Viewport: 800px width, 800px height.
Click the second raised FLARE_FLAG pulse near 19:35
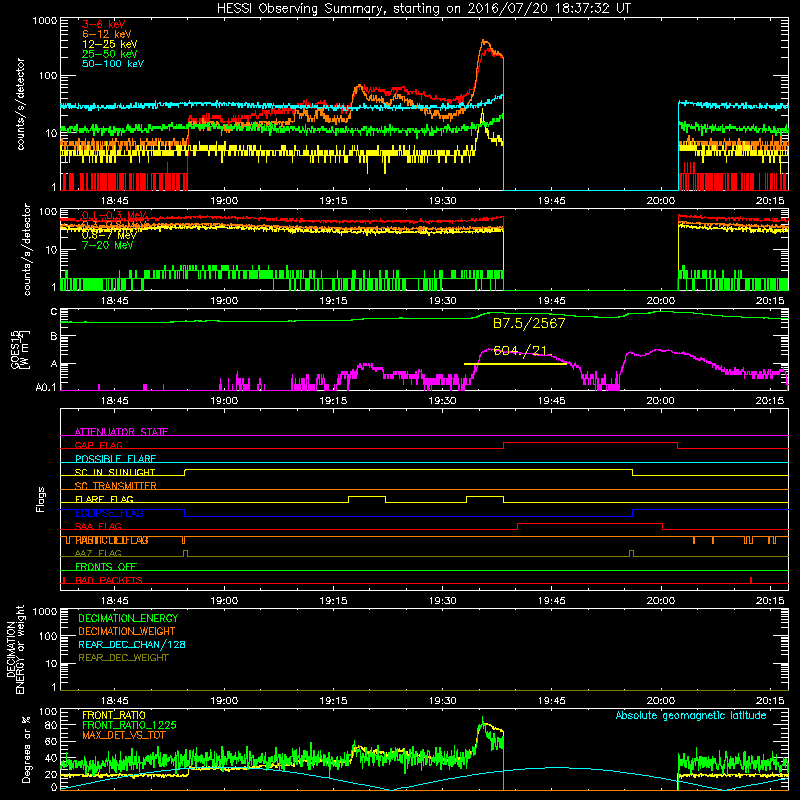[x=485, y=496]
